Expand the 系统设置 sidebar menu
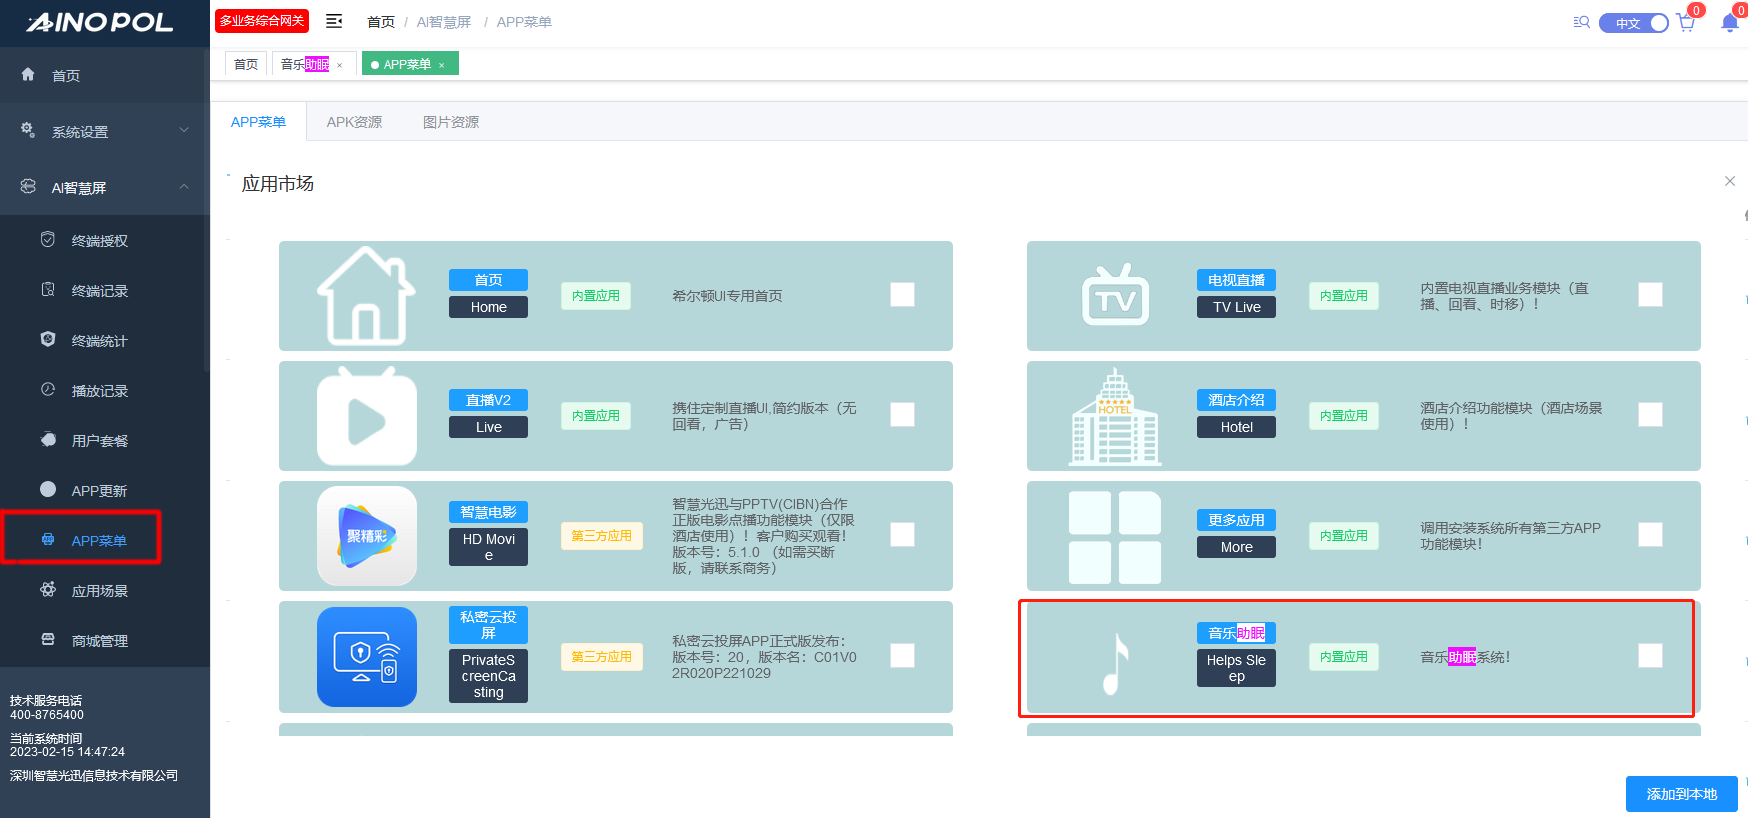This screenshot has height=818, width=1748. [x=105, y=131]
